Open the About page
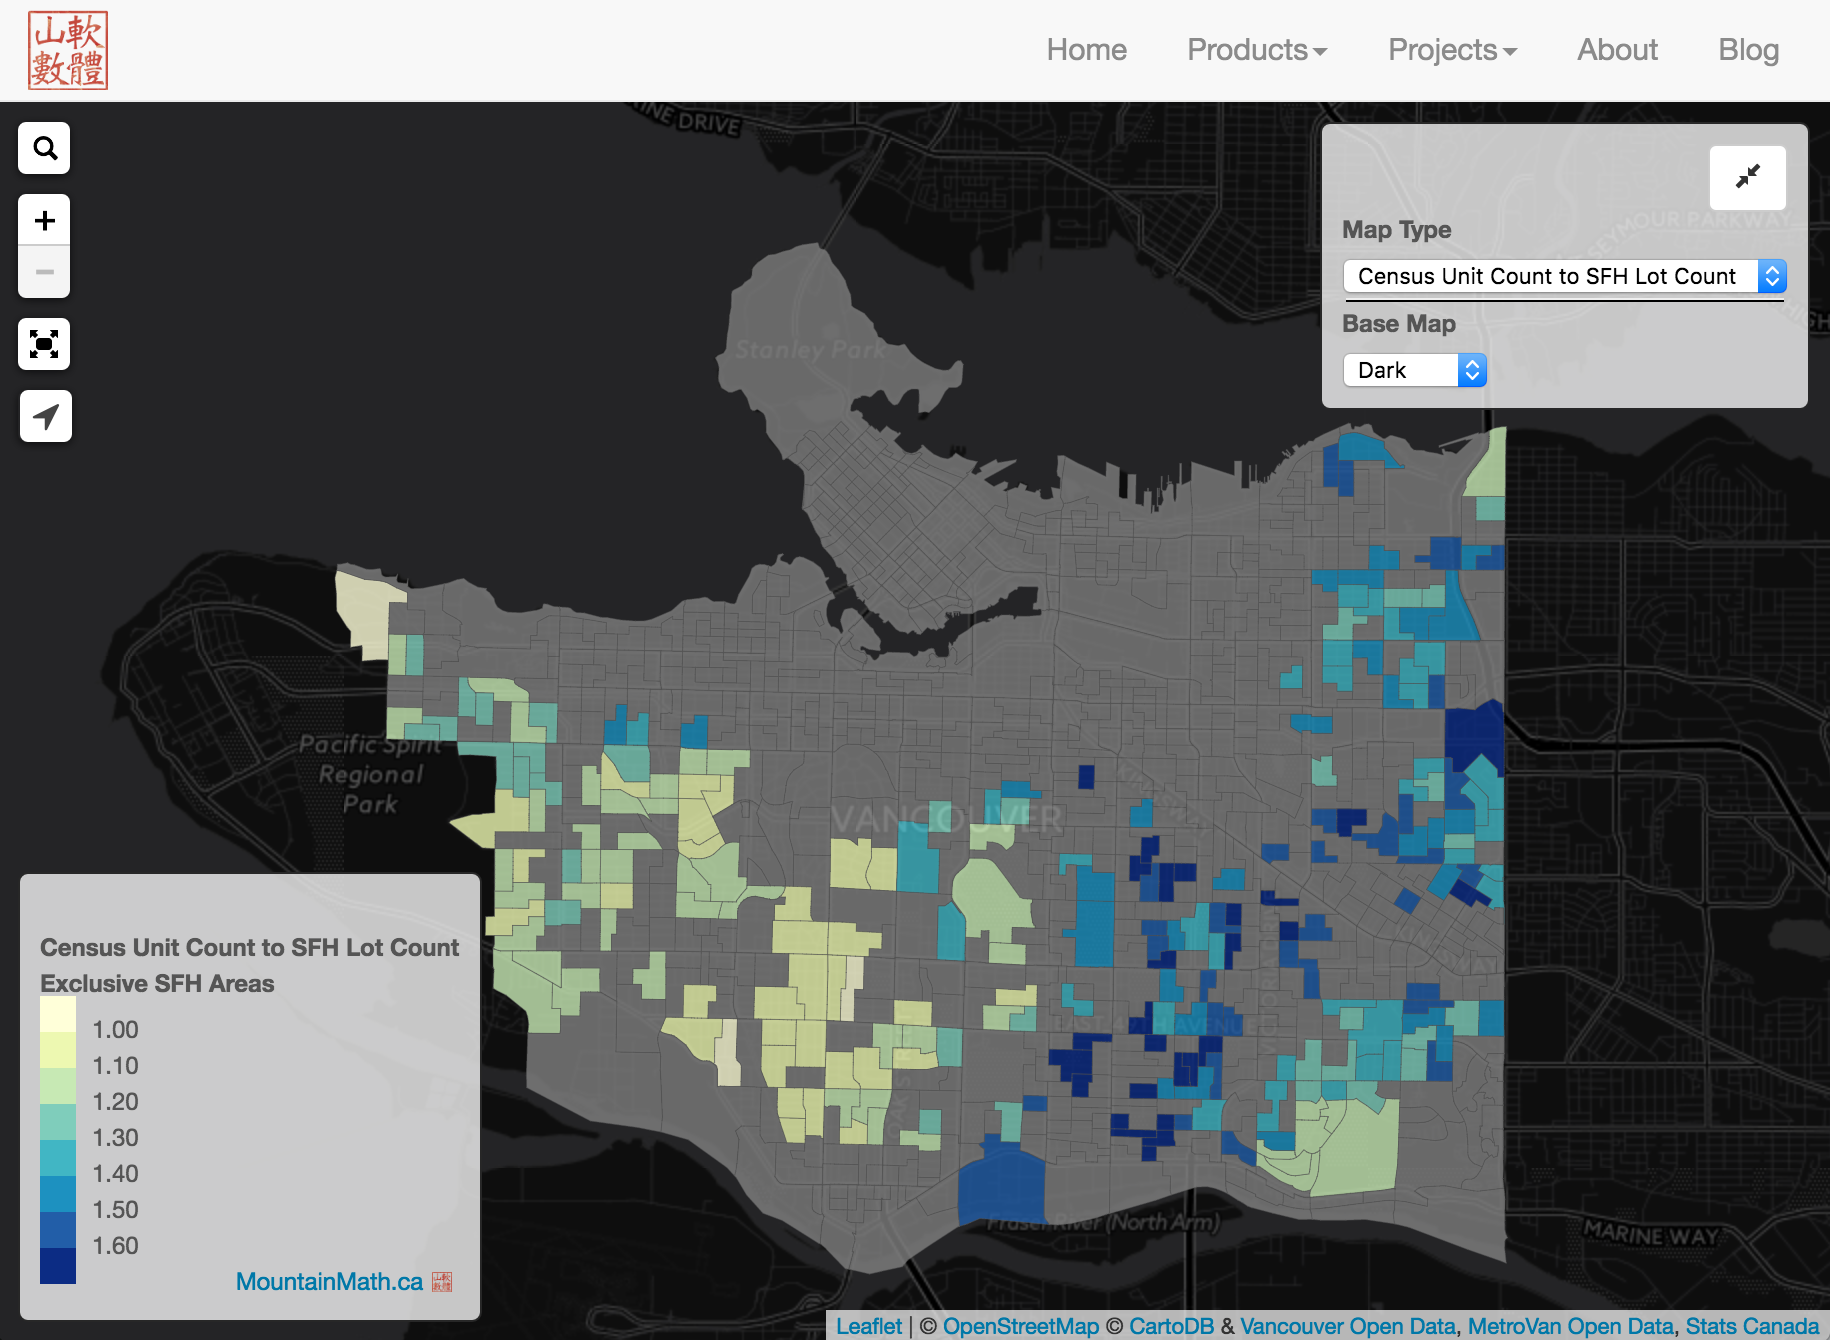Image resolution: width=1830 pixels, height=1340 pixels. click(1617, 50)
